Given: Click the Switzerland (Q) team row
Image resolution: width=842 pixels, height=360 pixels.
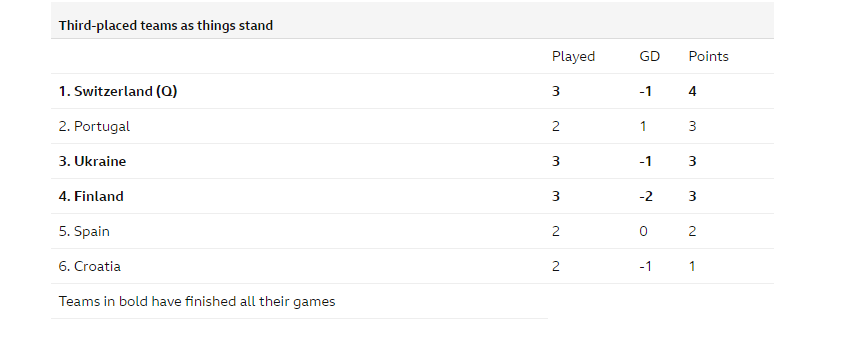Looking at the screenshot, I should 412,91.
